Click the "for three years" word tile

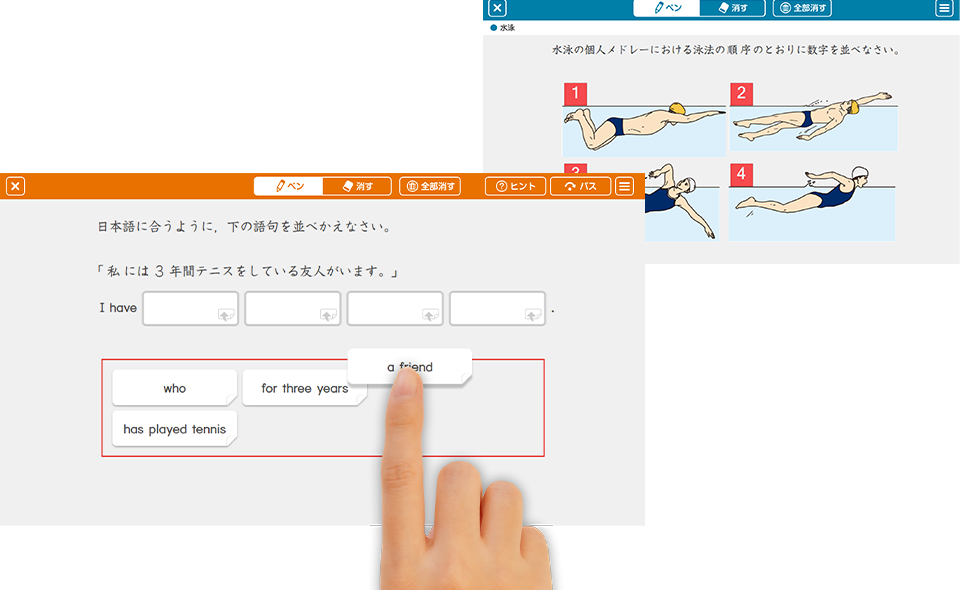tap(303, 388)
